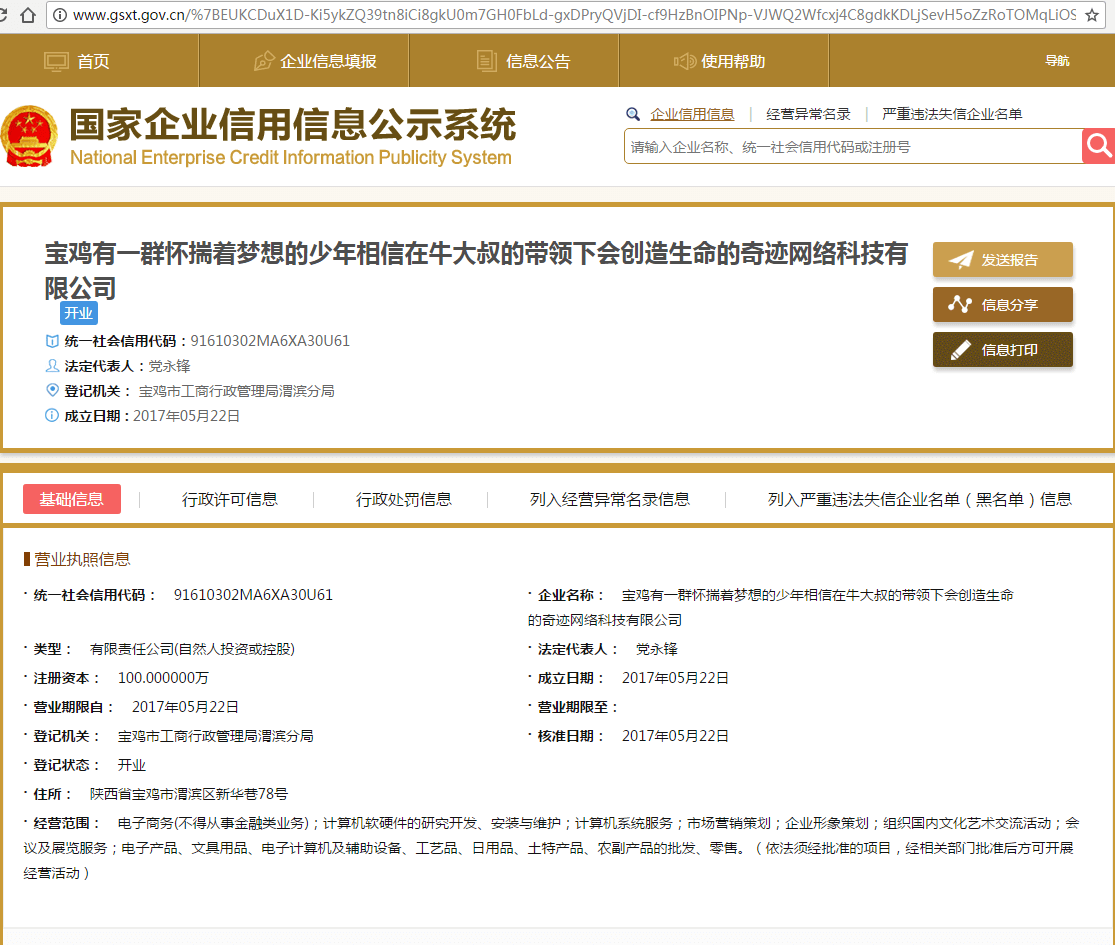The width and height of the screenshot is (1115, 945).
Task: Click site info icon in address bar
Action: (60, 15)
